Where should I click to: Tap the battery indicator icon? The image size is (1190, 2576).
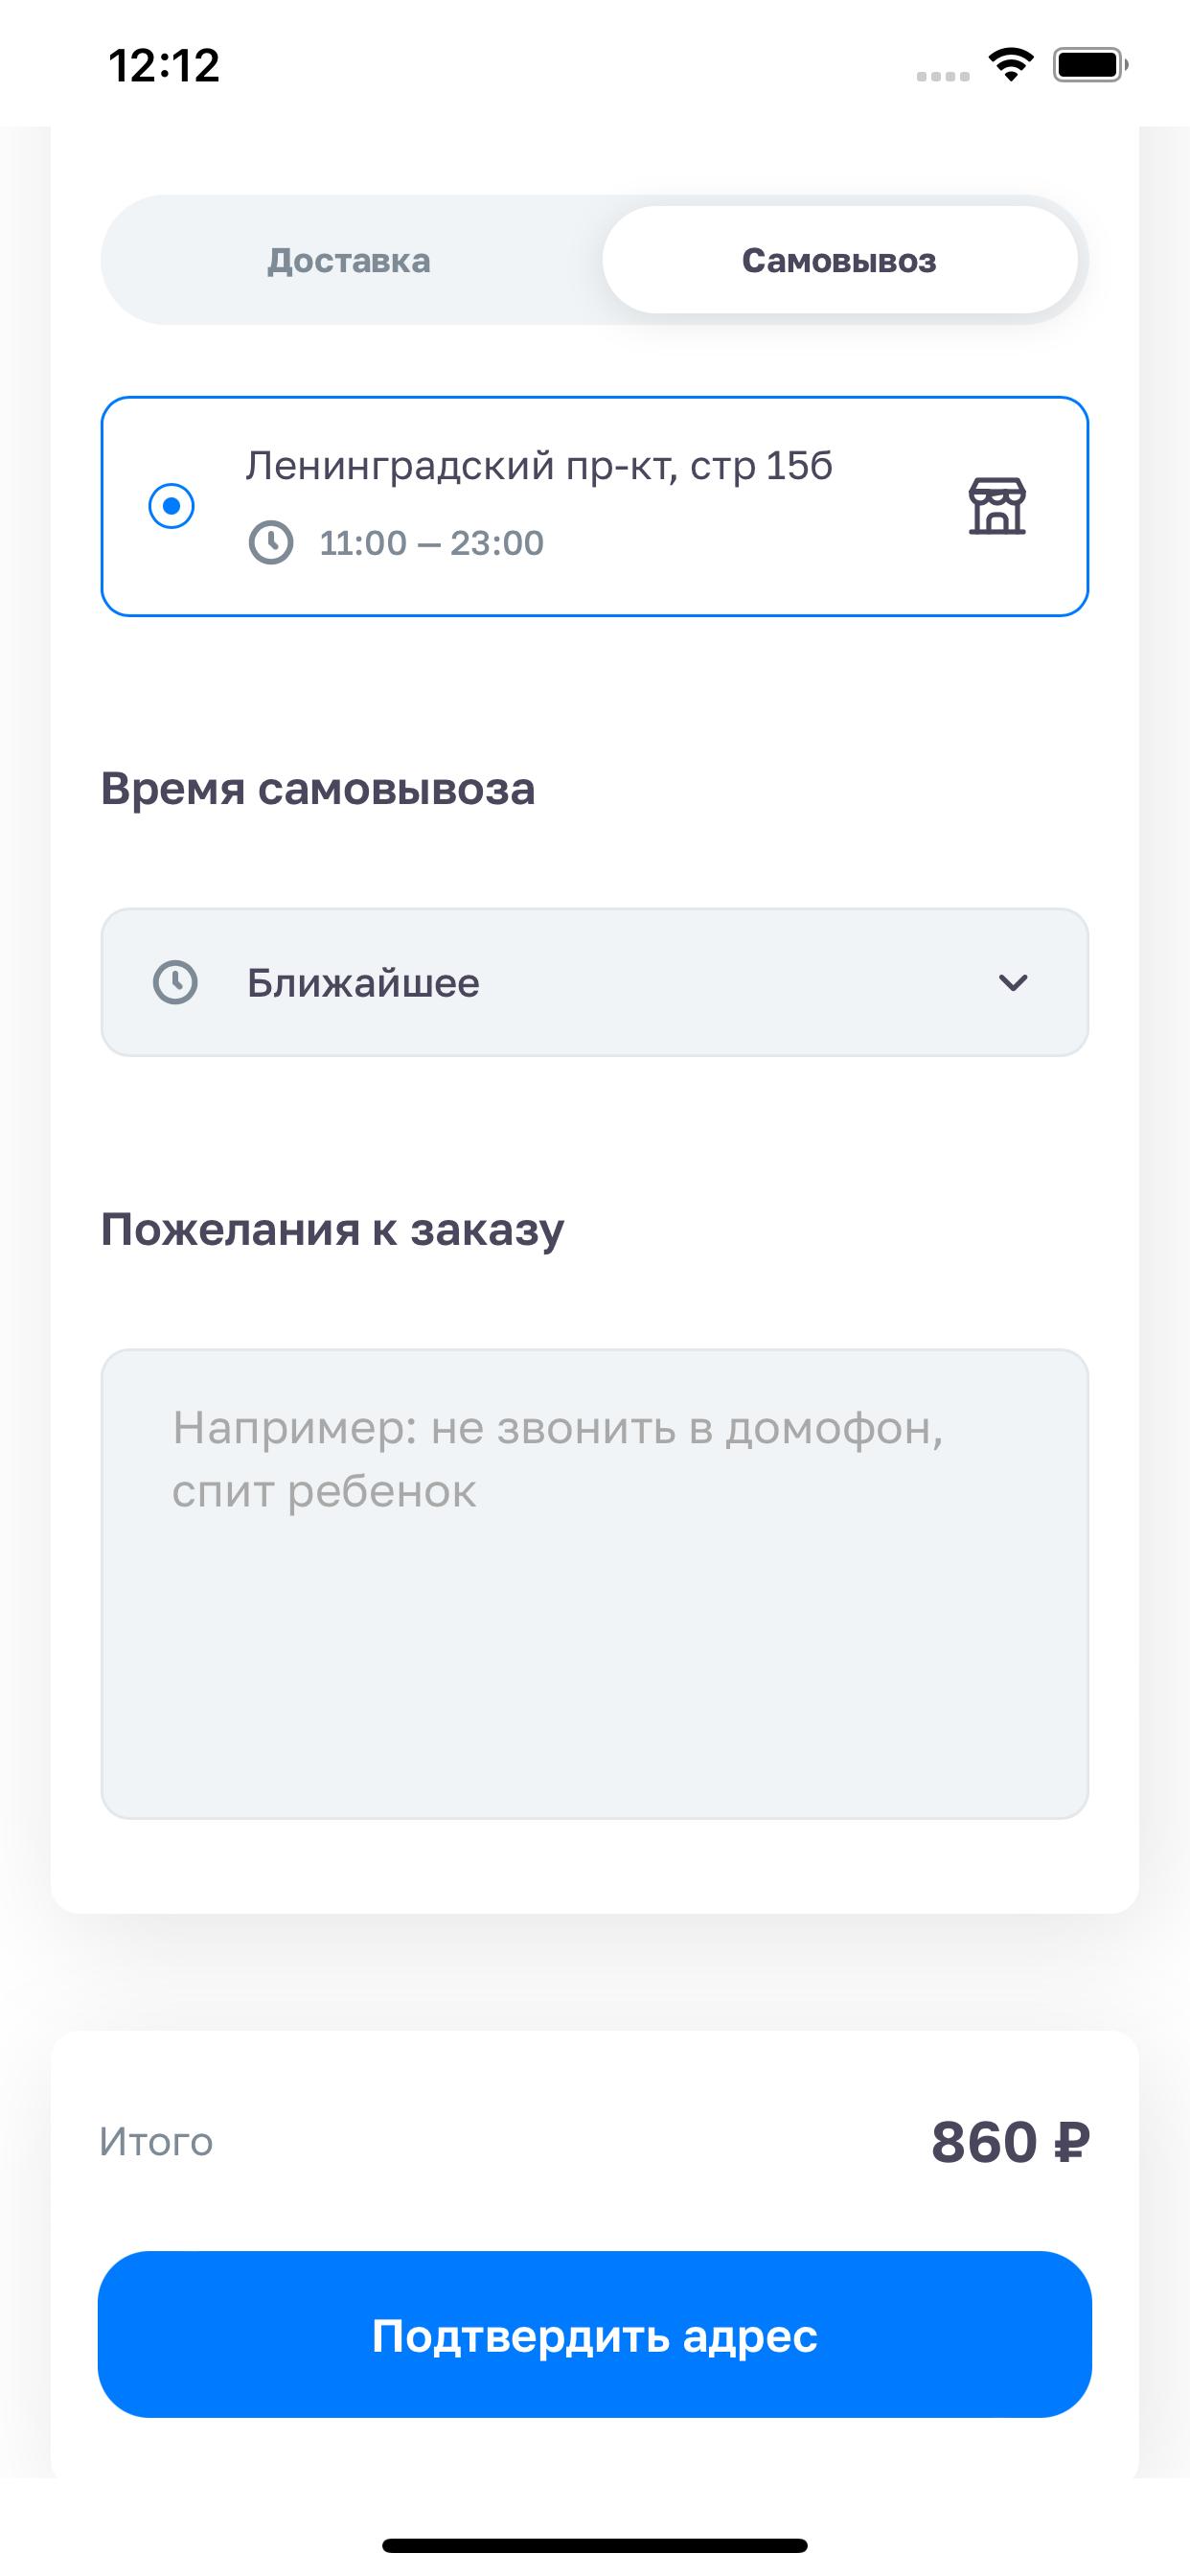[1090, 65]
